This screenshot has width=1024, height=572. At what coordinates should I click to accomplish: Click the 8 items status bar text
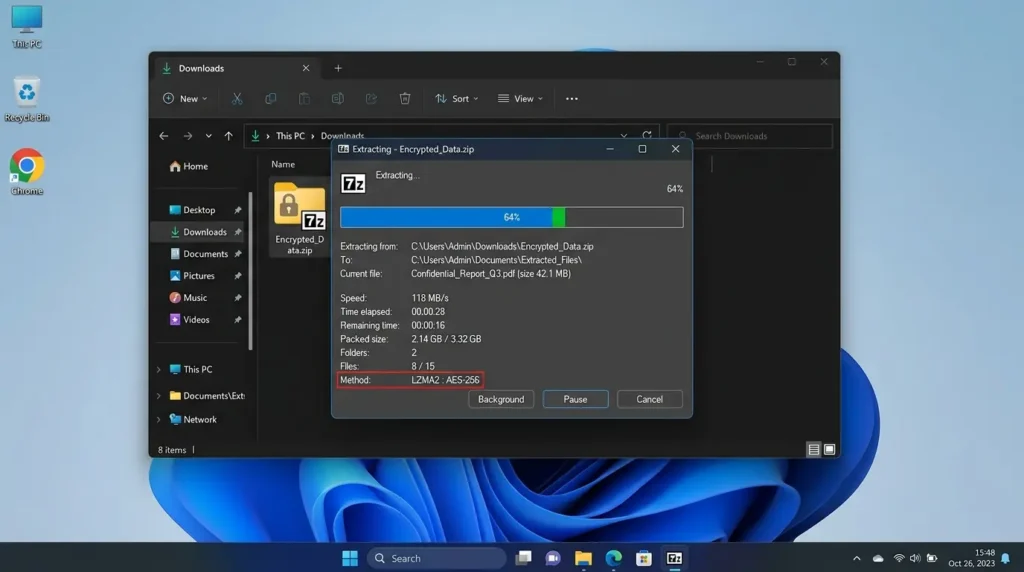click(172, 450)
